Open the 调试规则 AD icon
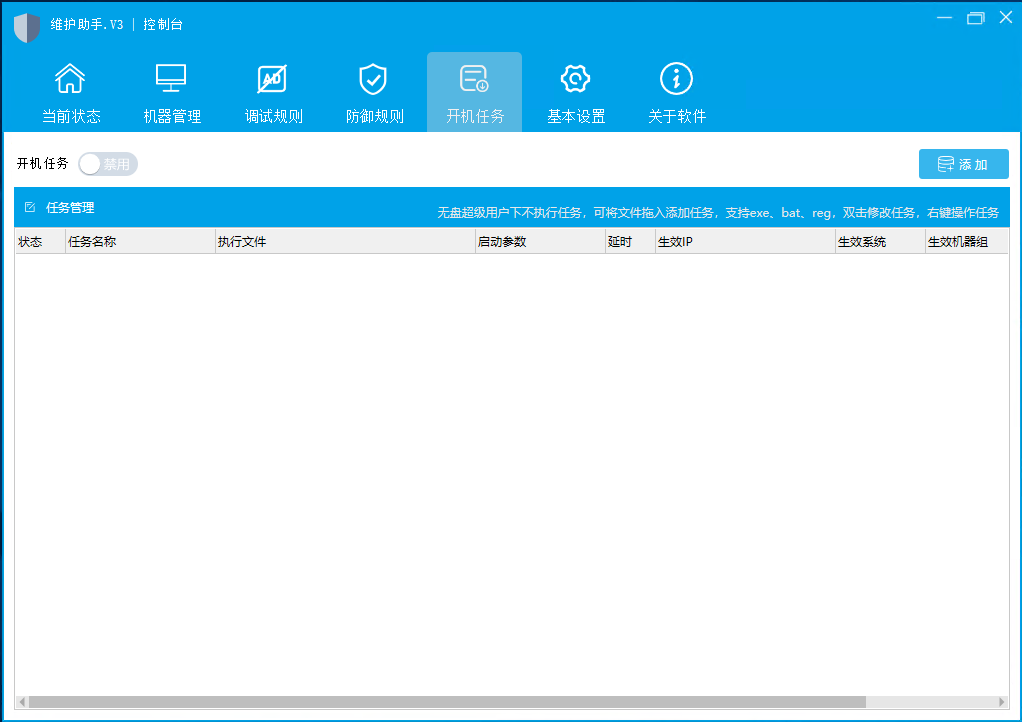 click(272, 79)
